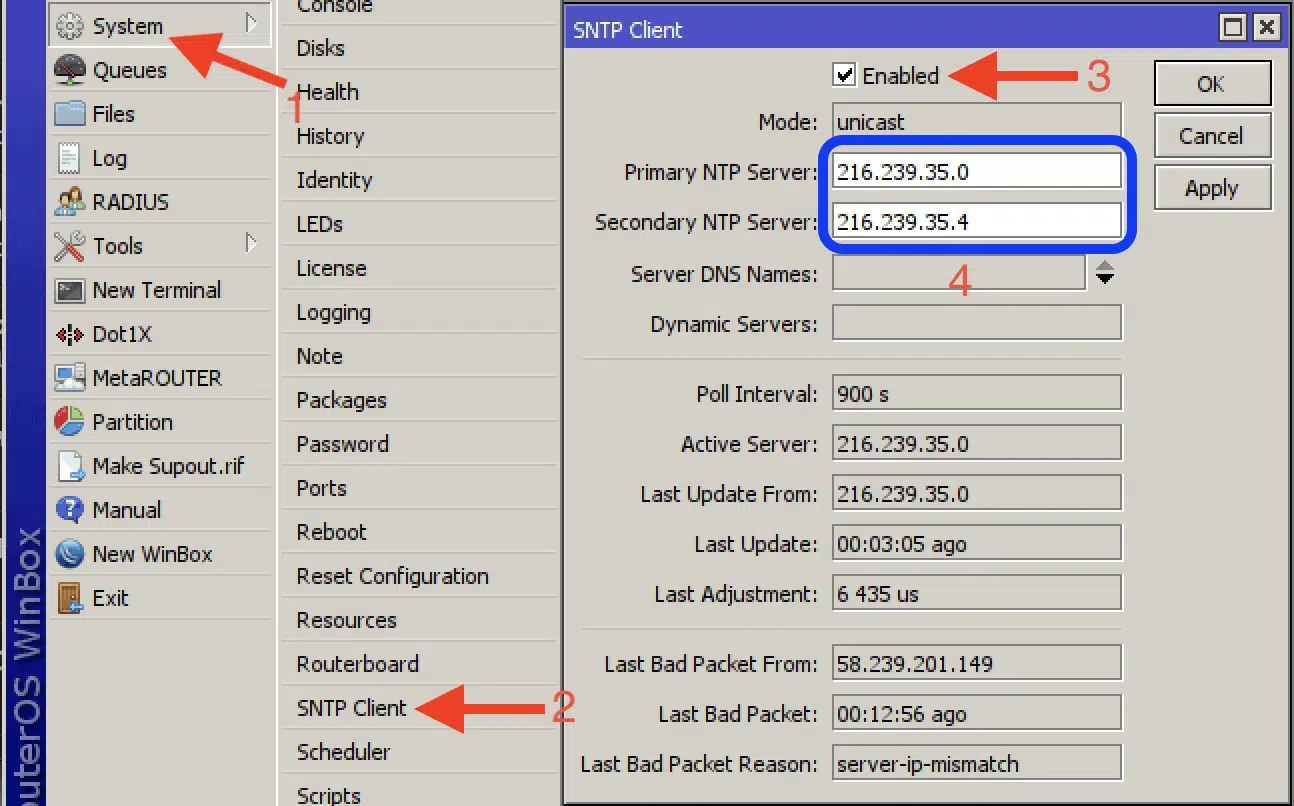Focus the Secondary NTP Server field

click(976, 222)
